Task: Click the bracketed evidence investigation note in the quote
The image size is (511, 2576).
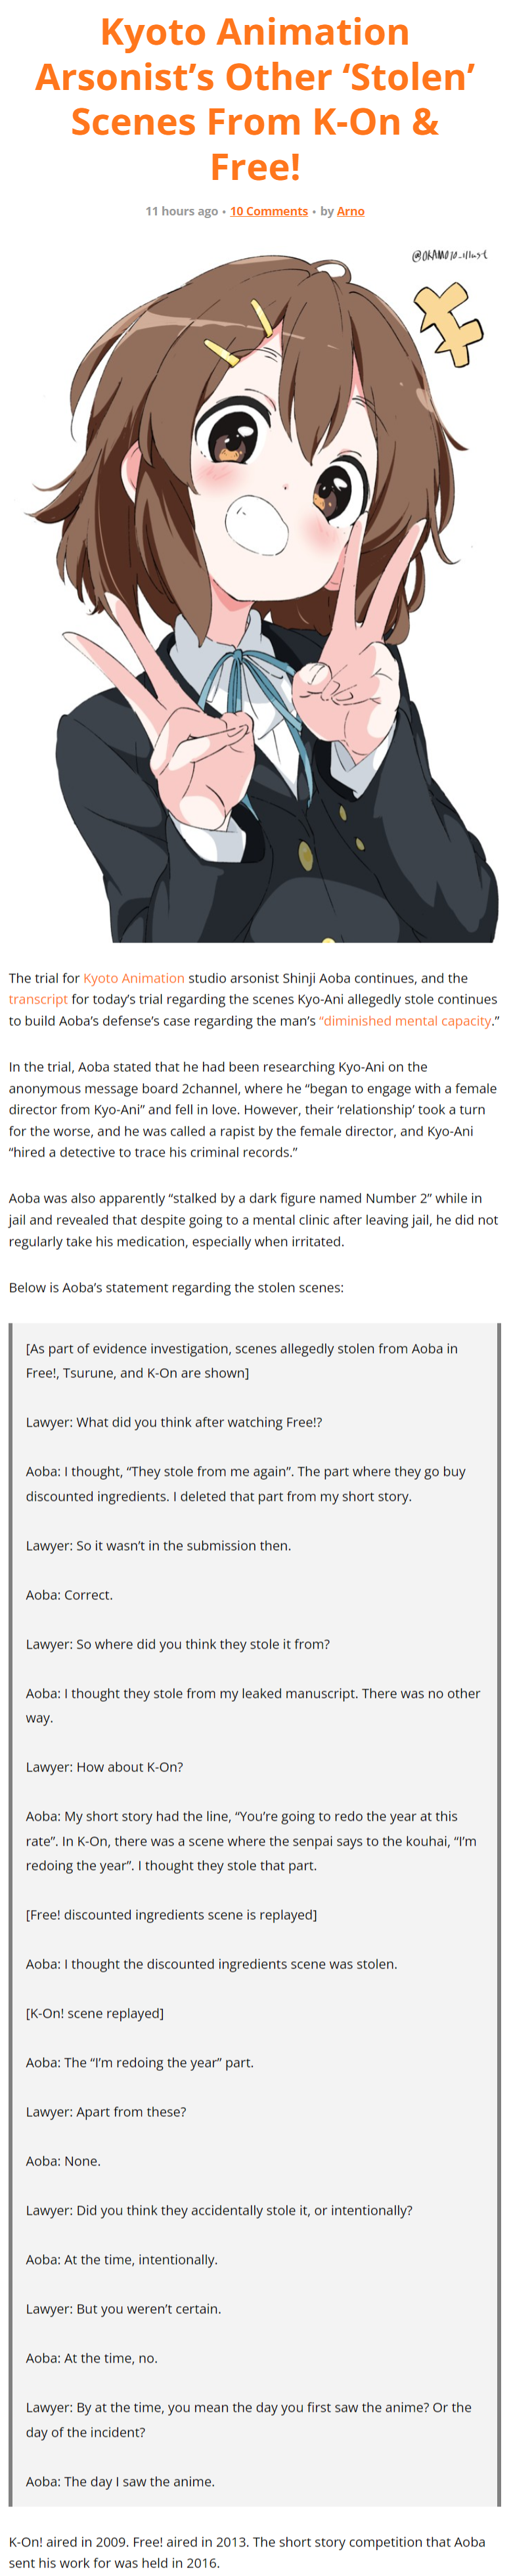Action: [x=241, y=1360]
